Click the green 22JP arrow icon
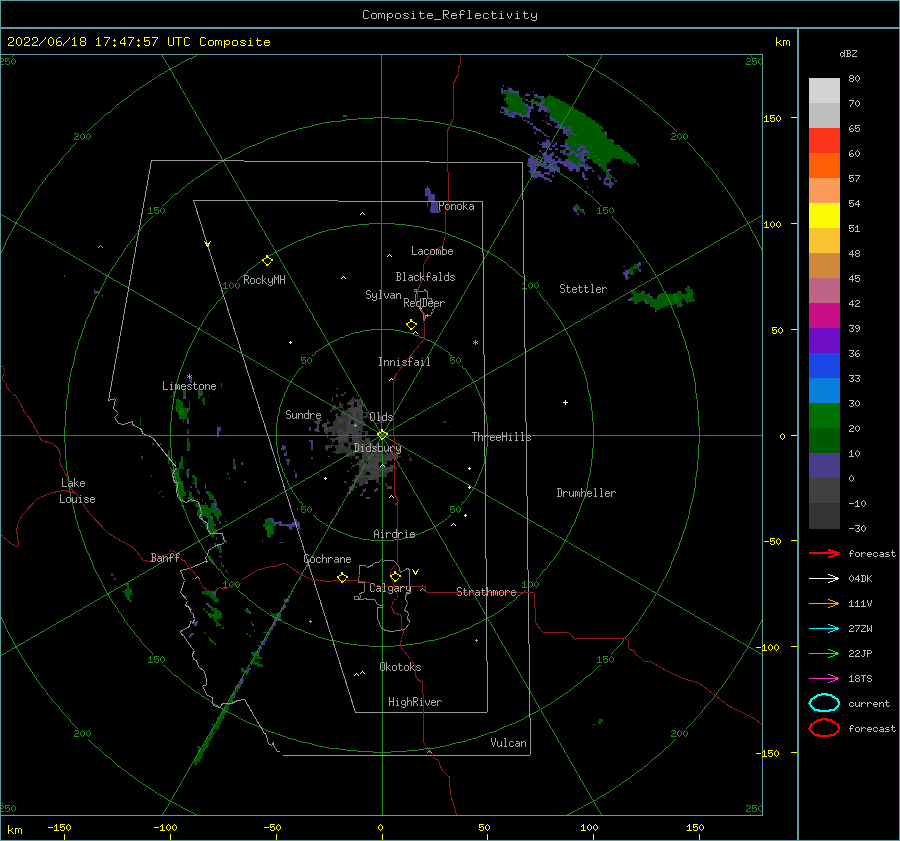The height and width of the screenshot is (841, 900). pos(824,653)
